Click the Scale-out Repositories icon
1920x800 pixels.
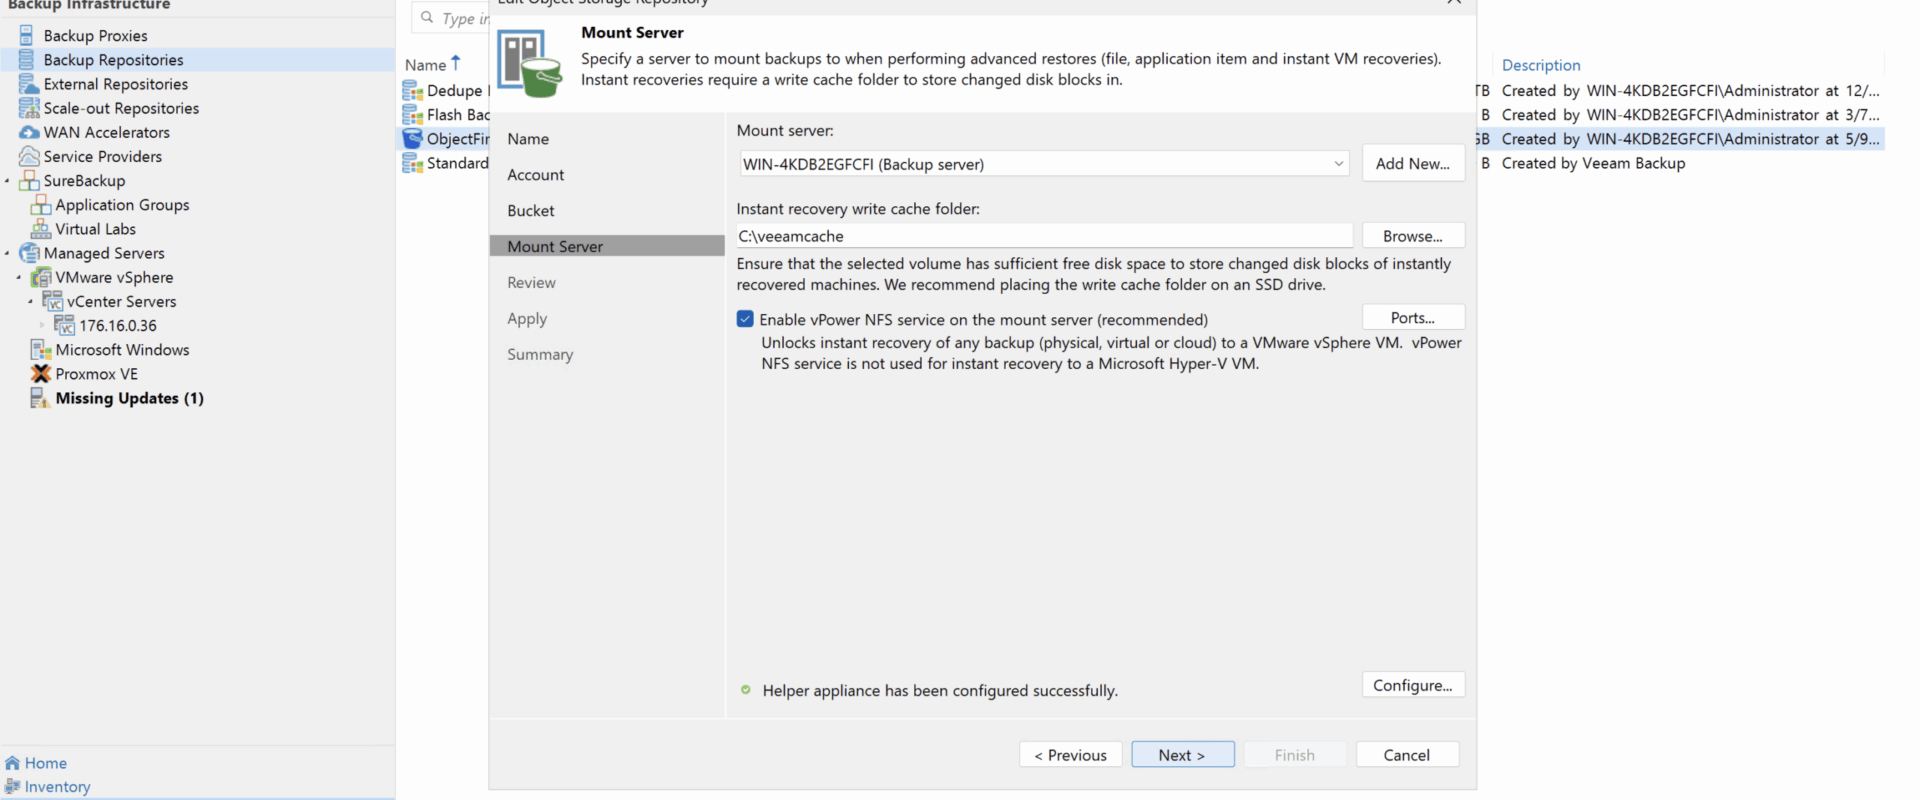[x=29, y=108]
